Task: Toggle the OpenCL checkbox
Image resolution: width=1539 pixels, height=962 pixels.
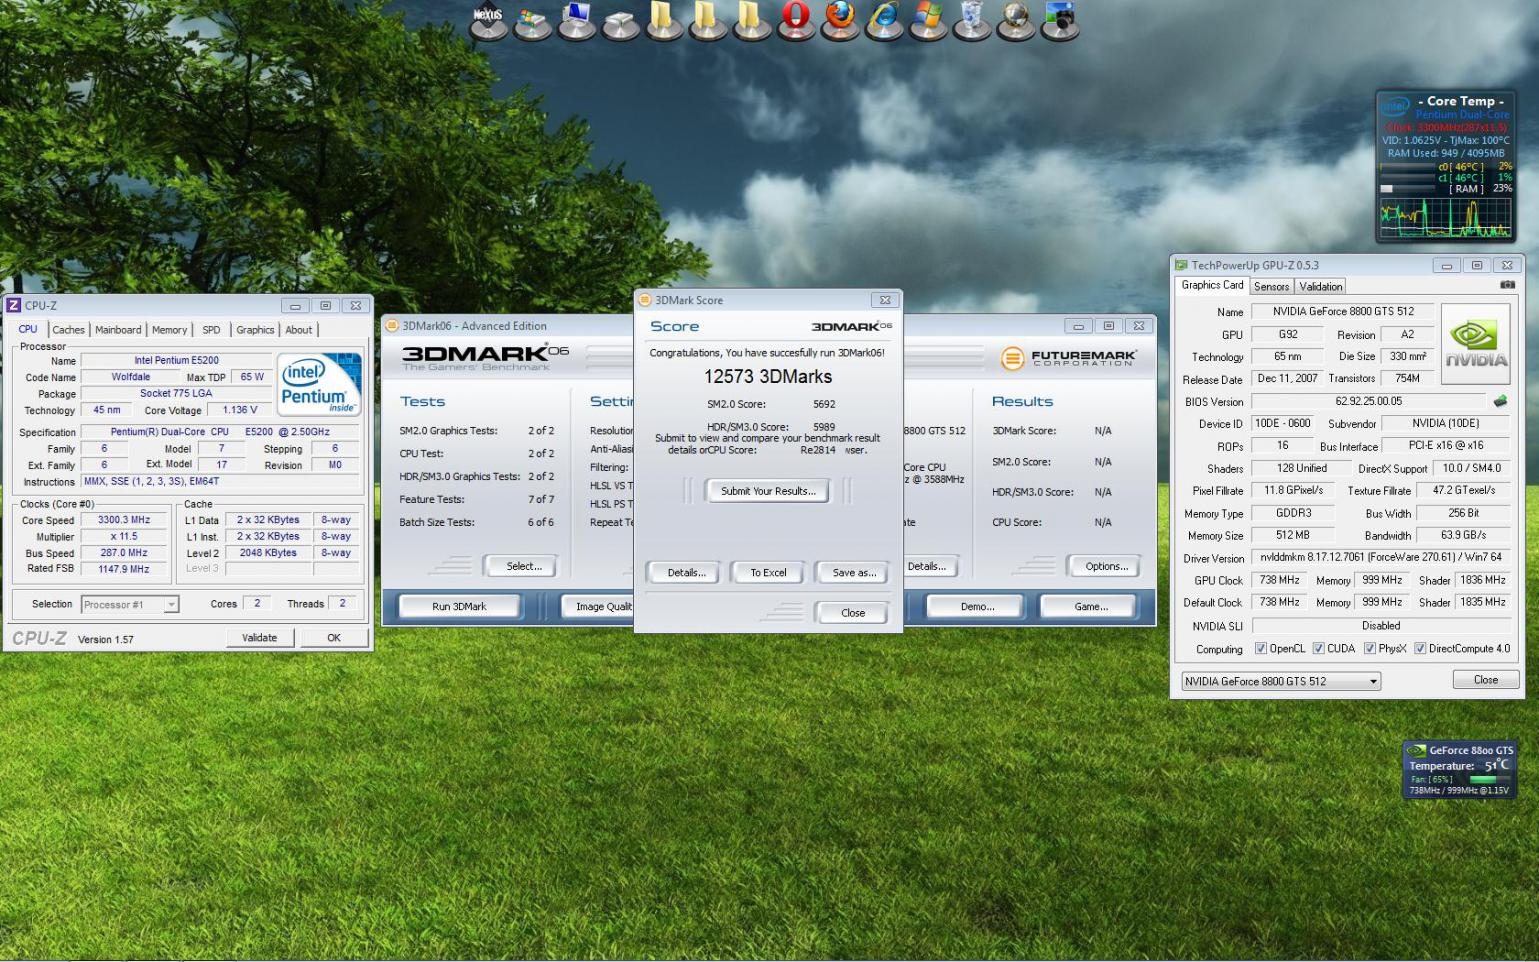Action: [x=1261, y=649]
